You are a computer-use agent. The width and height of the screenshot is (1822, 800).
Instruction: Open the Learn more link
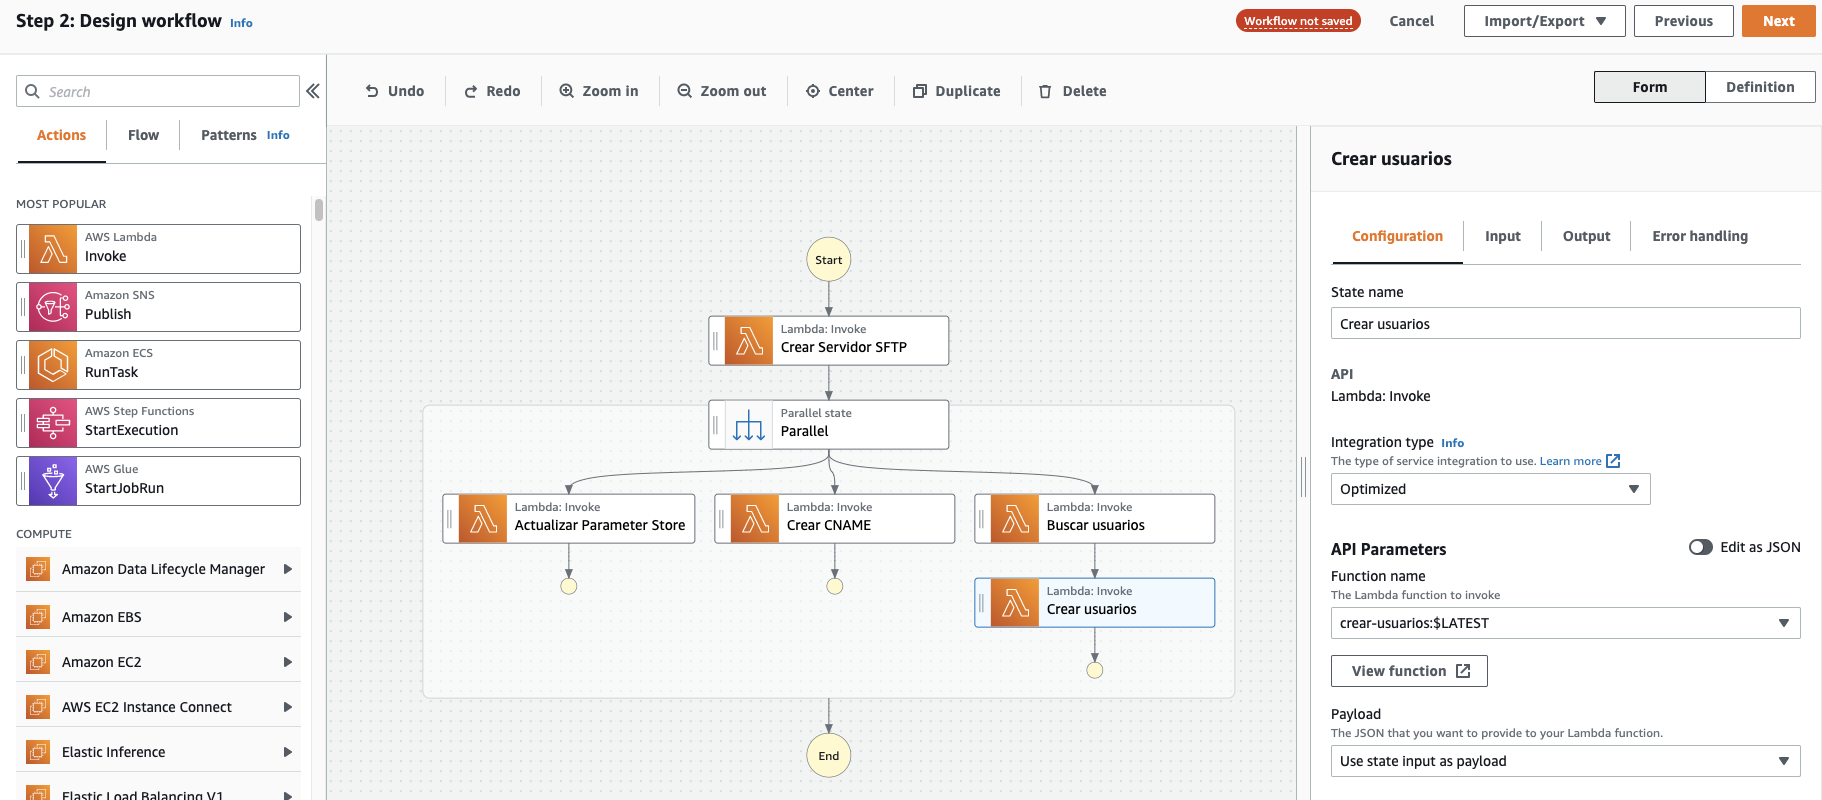pyautogui.click(x=1570, y=461)
